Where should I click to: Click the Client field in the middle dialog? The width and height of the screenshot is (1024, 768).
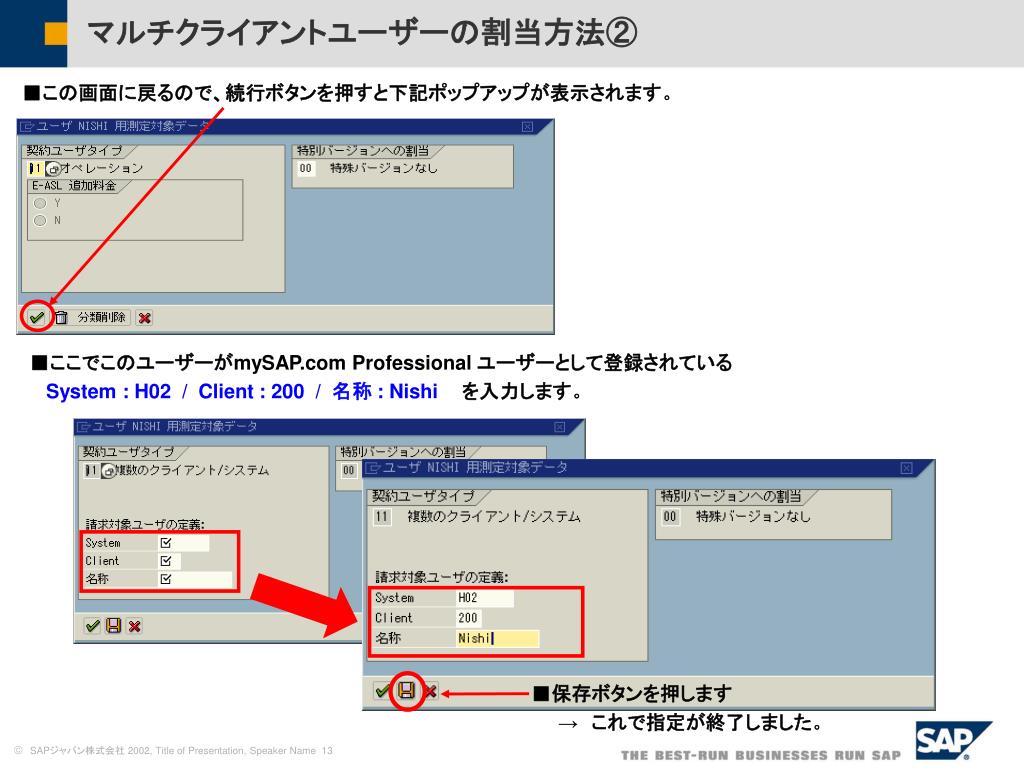click(x=169, y=561)
